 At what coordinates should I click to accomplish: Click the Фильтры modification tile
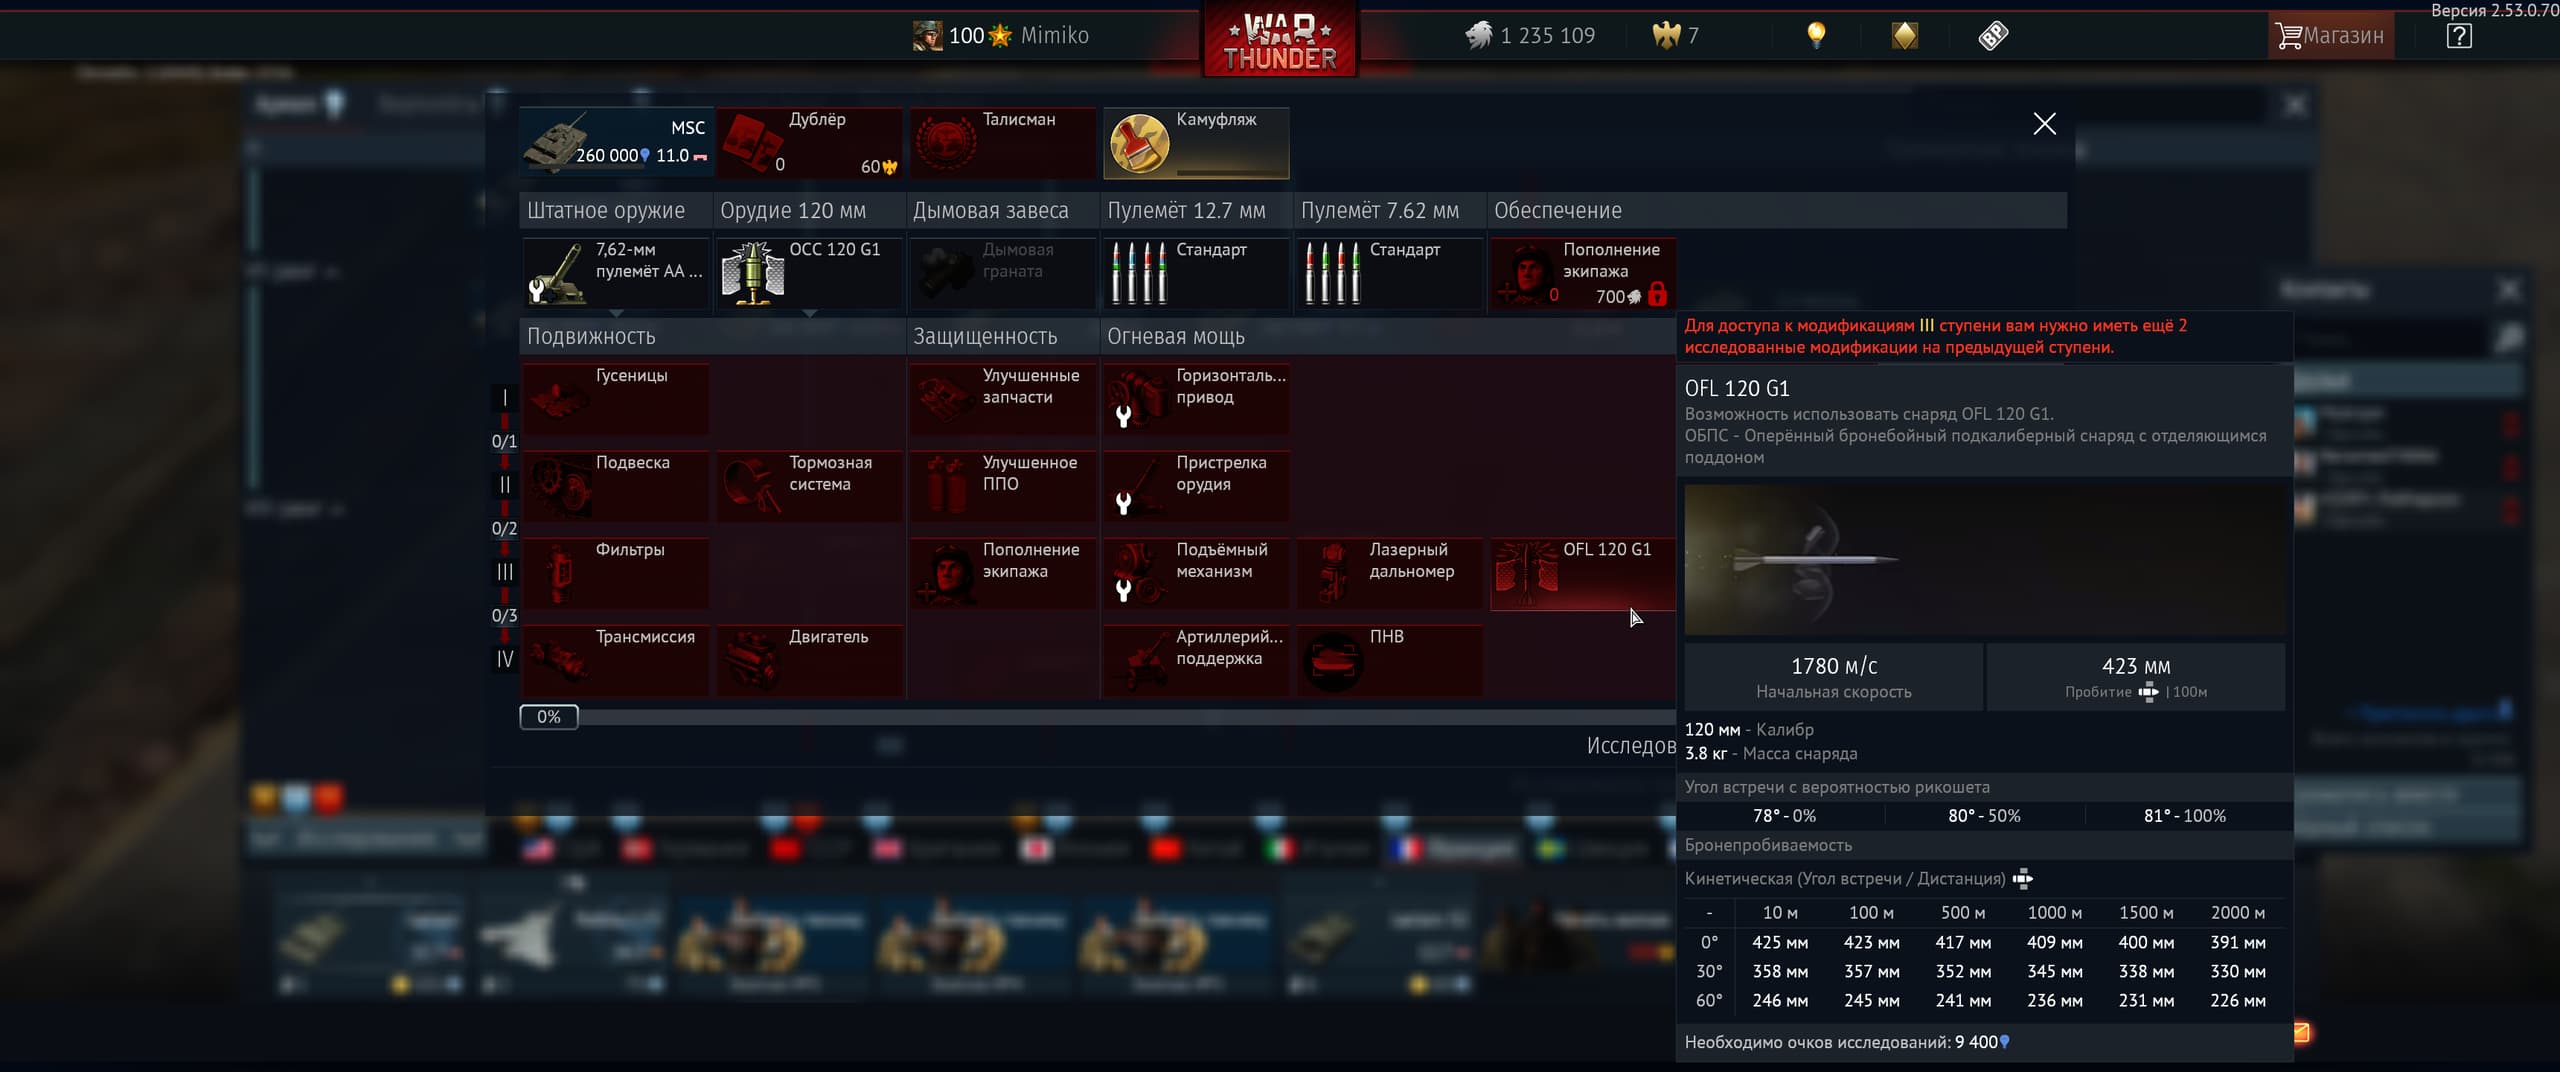[615, 572]
